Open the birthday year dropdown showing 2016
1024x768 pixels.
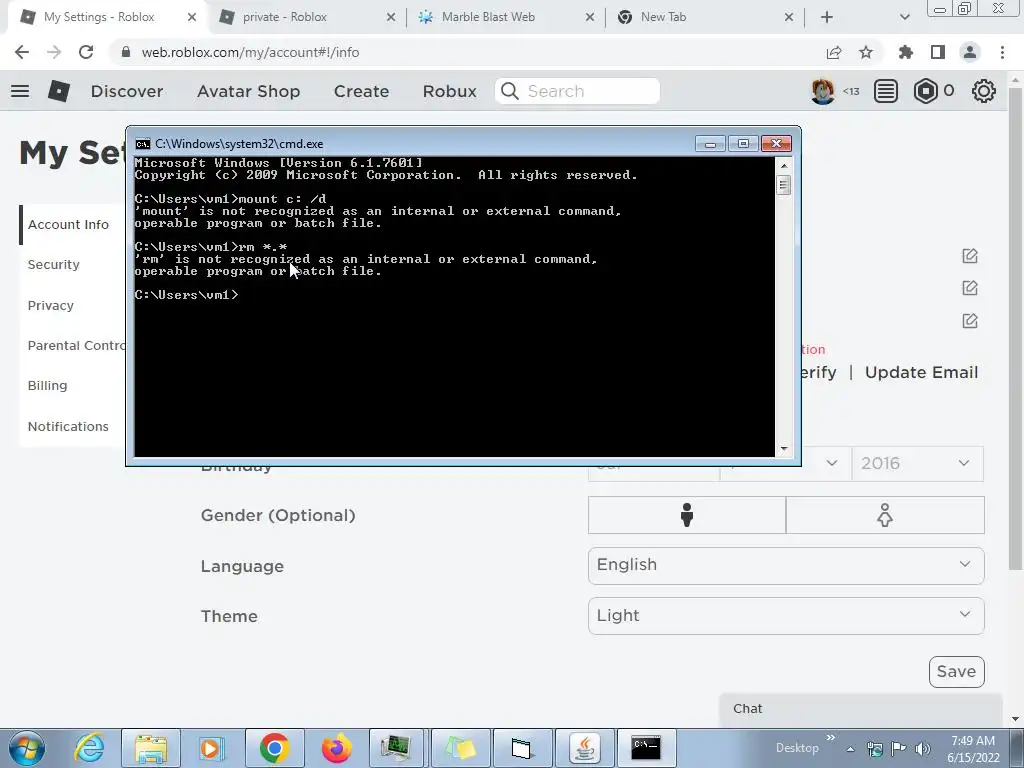[918, 464]
